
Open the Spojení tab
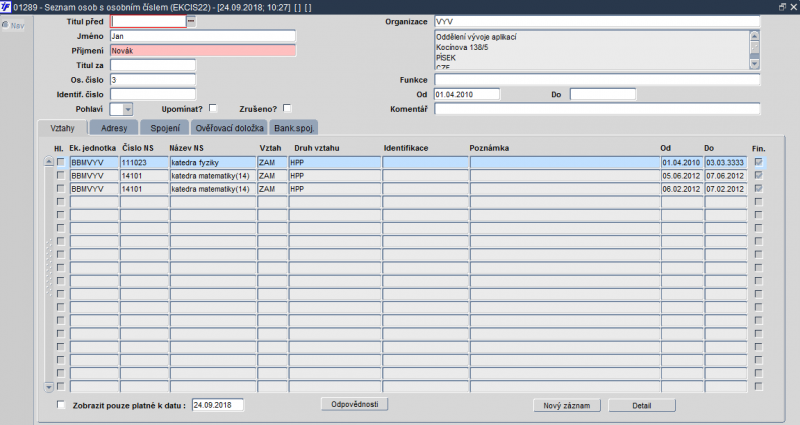(165, 128)
